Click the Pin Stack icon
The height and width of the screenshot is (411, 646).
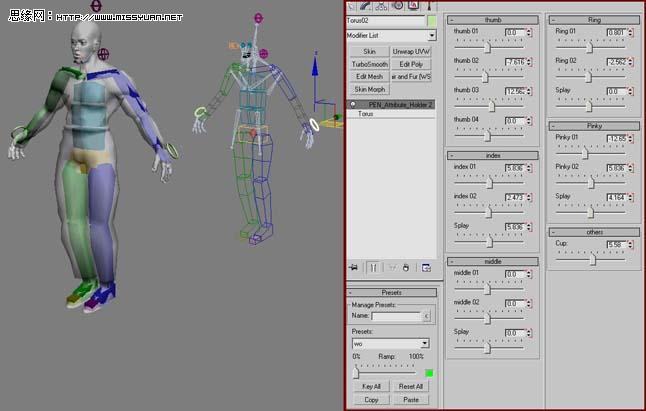(x=353, y=268)
